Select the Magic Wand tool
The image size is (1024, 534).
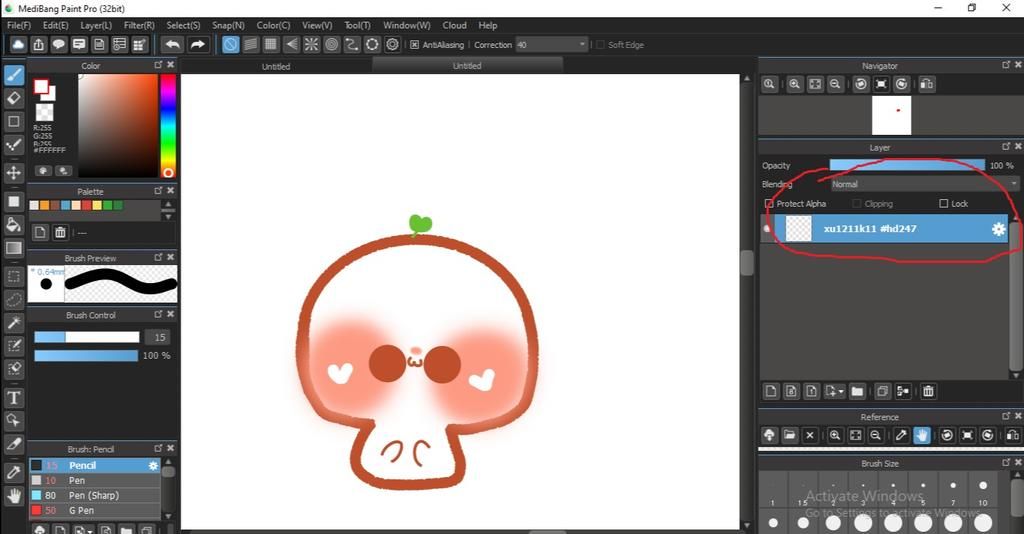click(14, 322)
